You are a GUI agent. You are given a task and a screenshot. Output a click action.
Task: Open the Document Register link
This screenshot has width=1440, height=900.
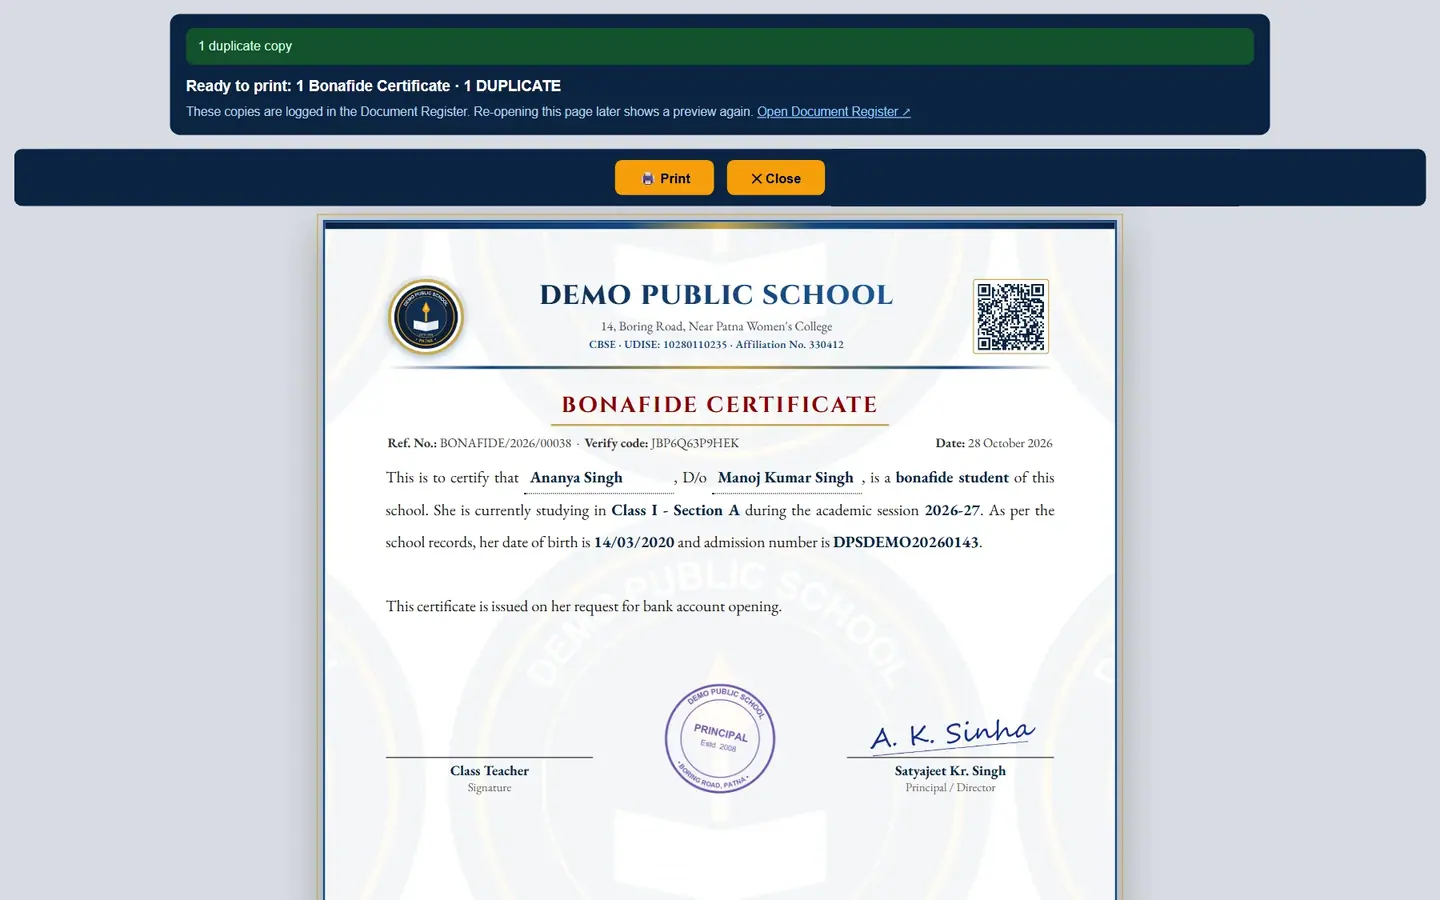tap(834, 112)
